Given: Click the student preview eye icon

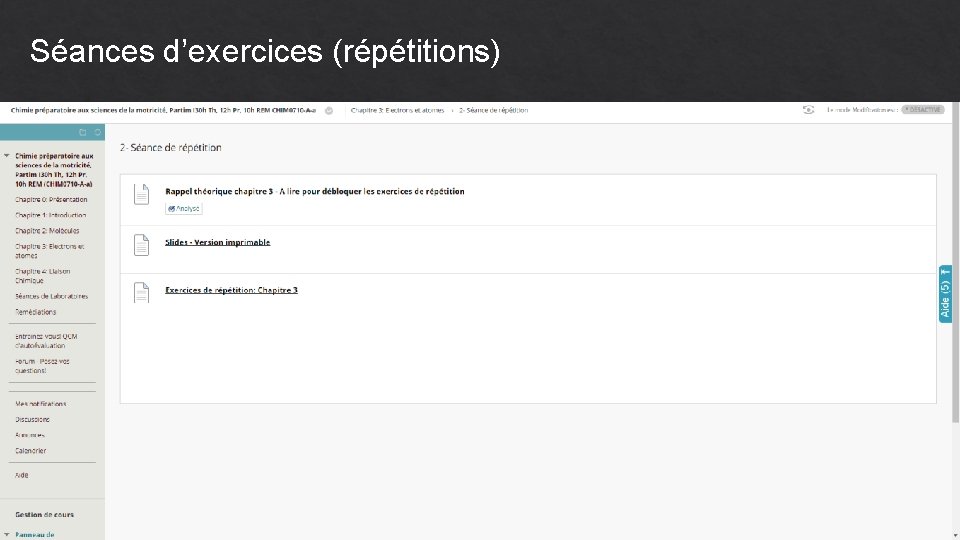Looking at the screenshot, I should click(x=808, y=110).
